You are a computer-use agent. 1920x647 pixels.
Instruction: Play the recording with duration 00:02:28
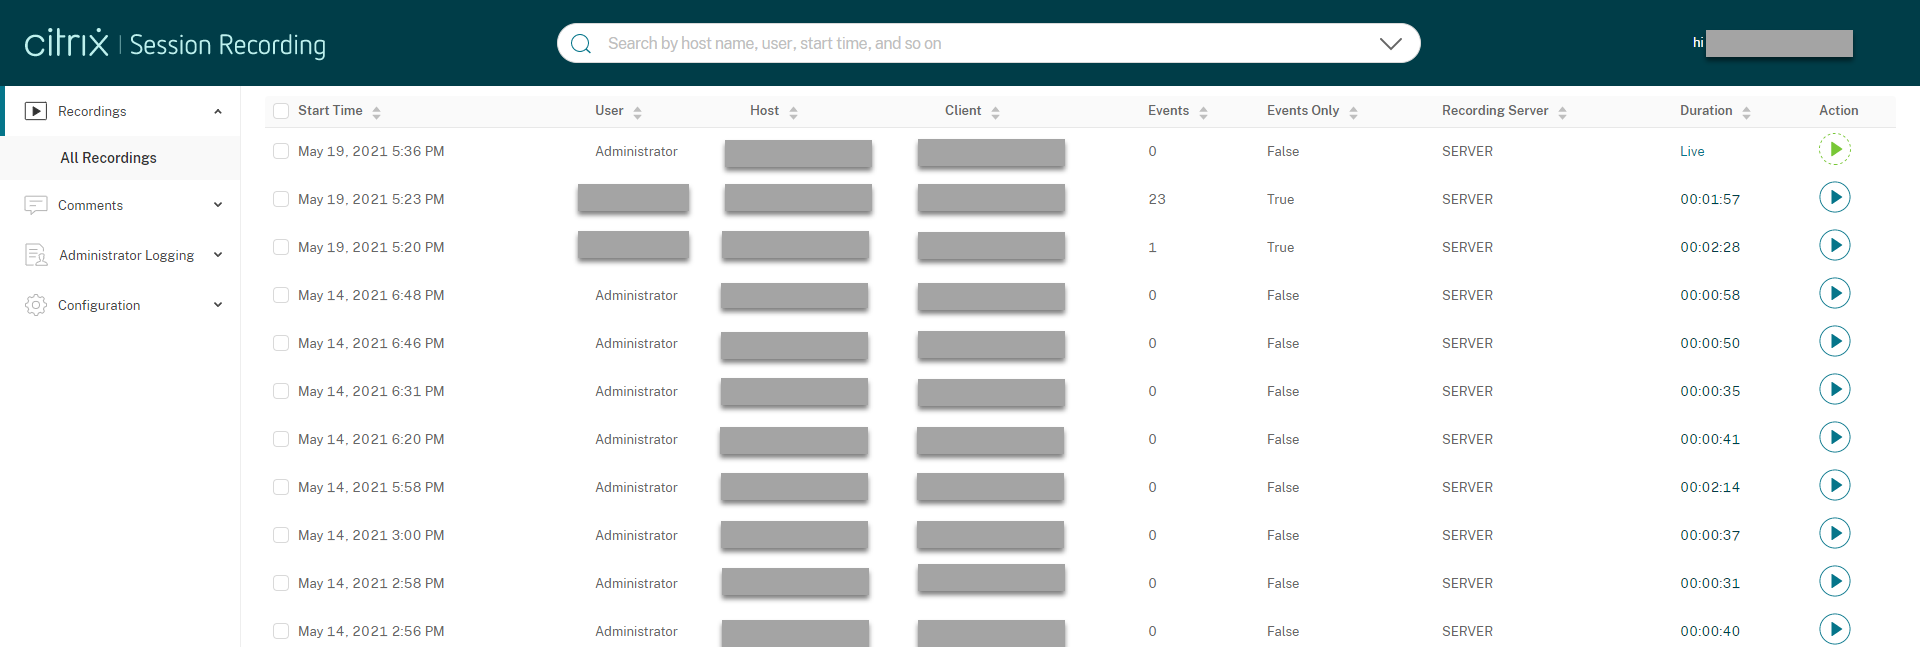[1834, 246]
